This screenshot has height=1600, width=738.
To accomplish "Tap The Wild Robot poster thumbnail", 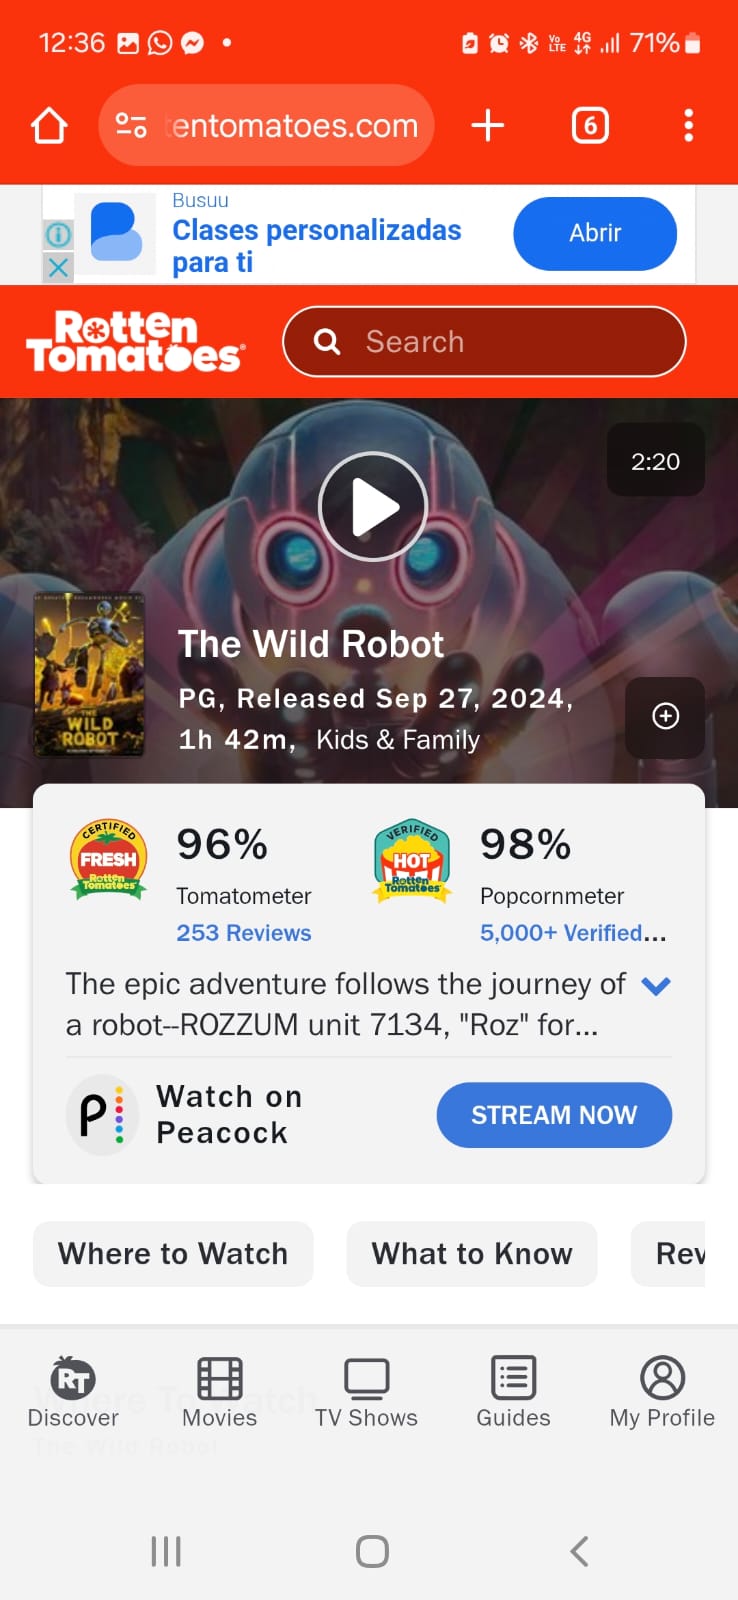I will tap(90, 675).
